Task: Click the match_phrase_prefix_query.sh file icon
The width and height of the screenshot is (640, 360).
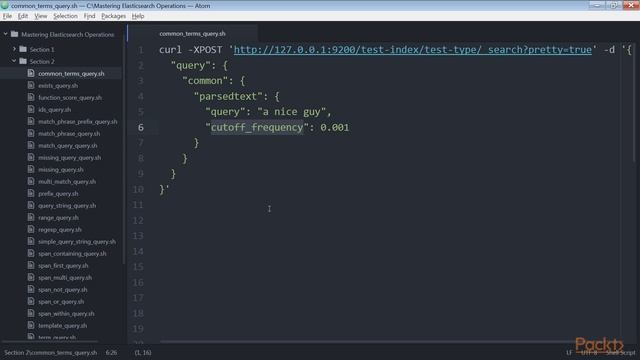Action: (31, 121)
